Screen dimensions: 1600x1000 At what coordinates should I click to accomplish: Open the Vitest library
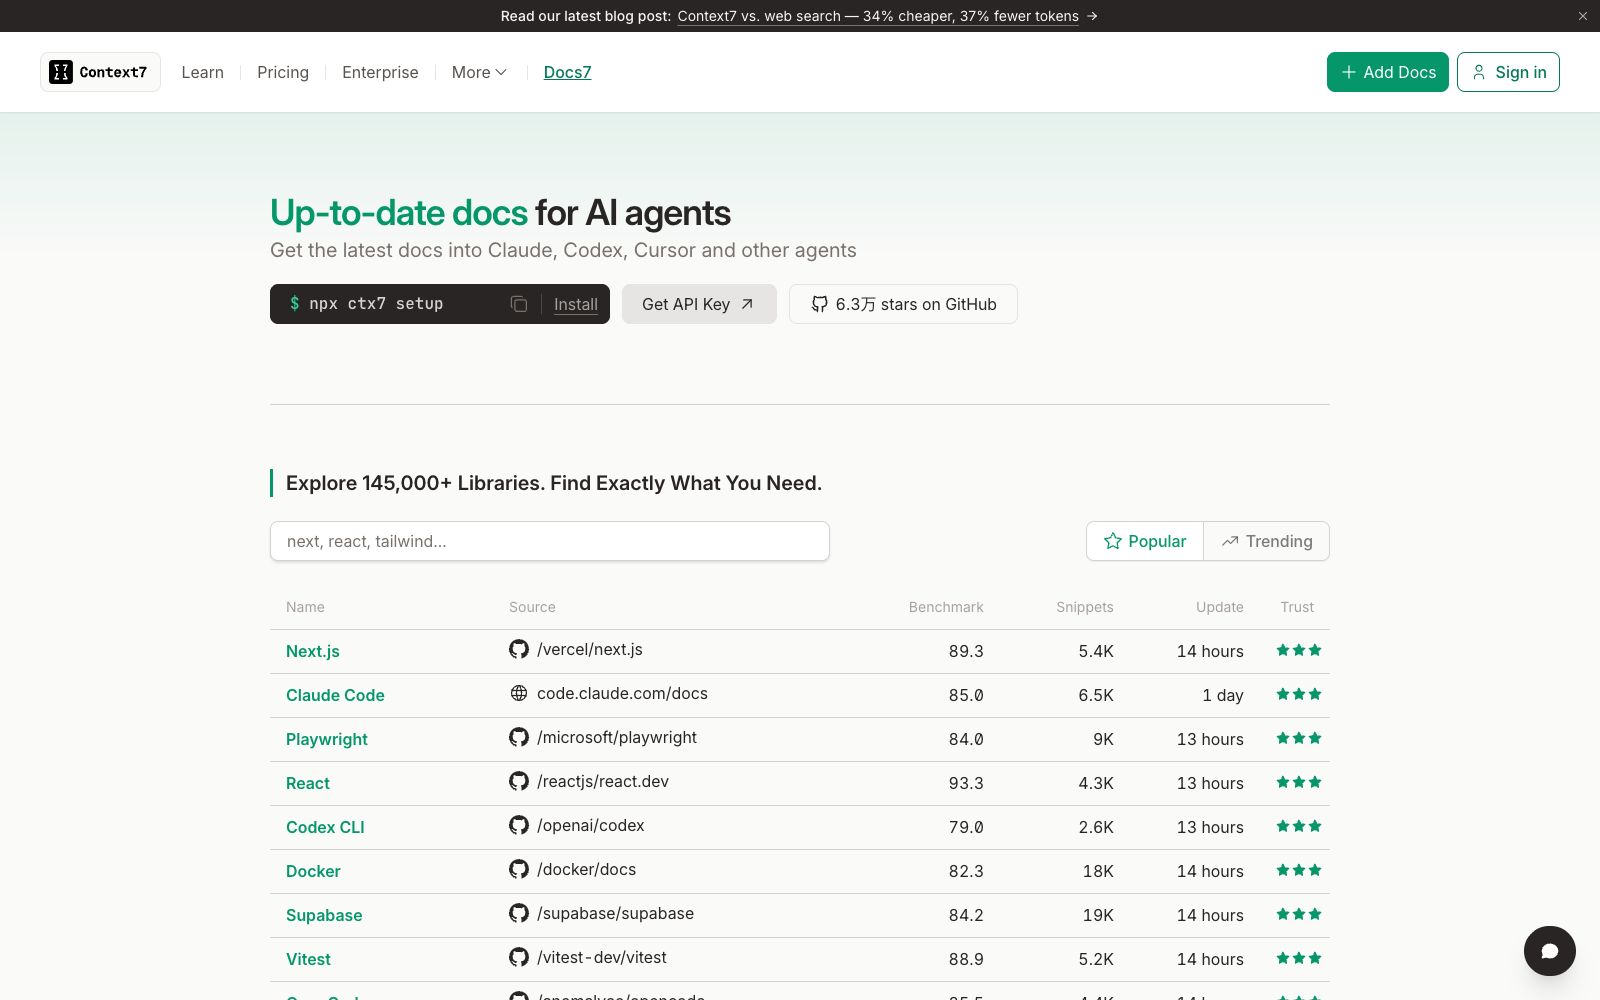(x=308, y=959)
